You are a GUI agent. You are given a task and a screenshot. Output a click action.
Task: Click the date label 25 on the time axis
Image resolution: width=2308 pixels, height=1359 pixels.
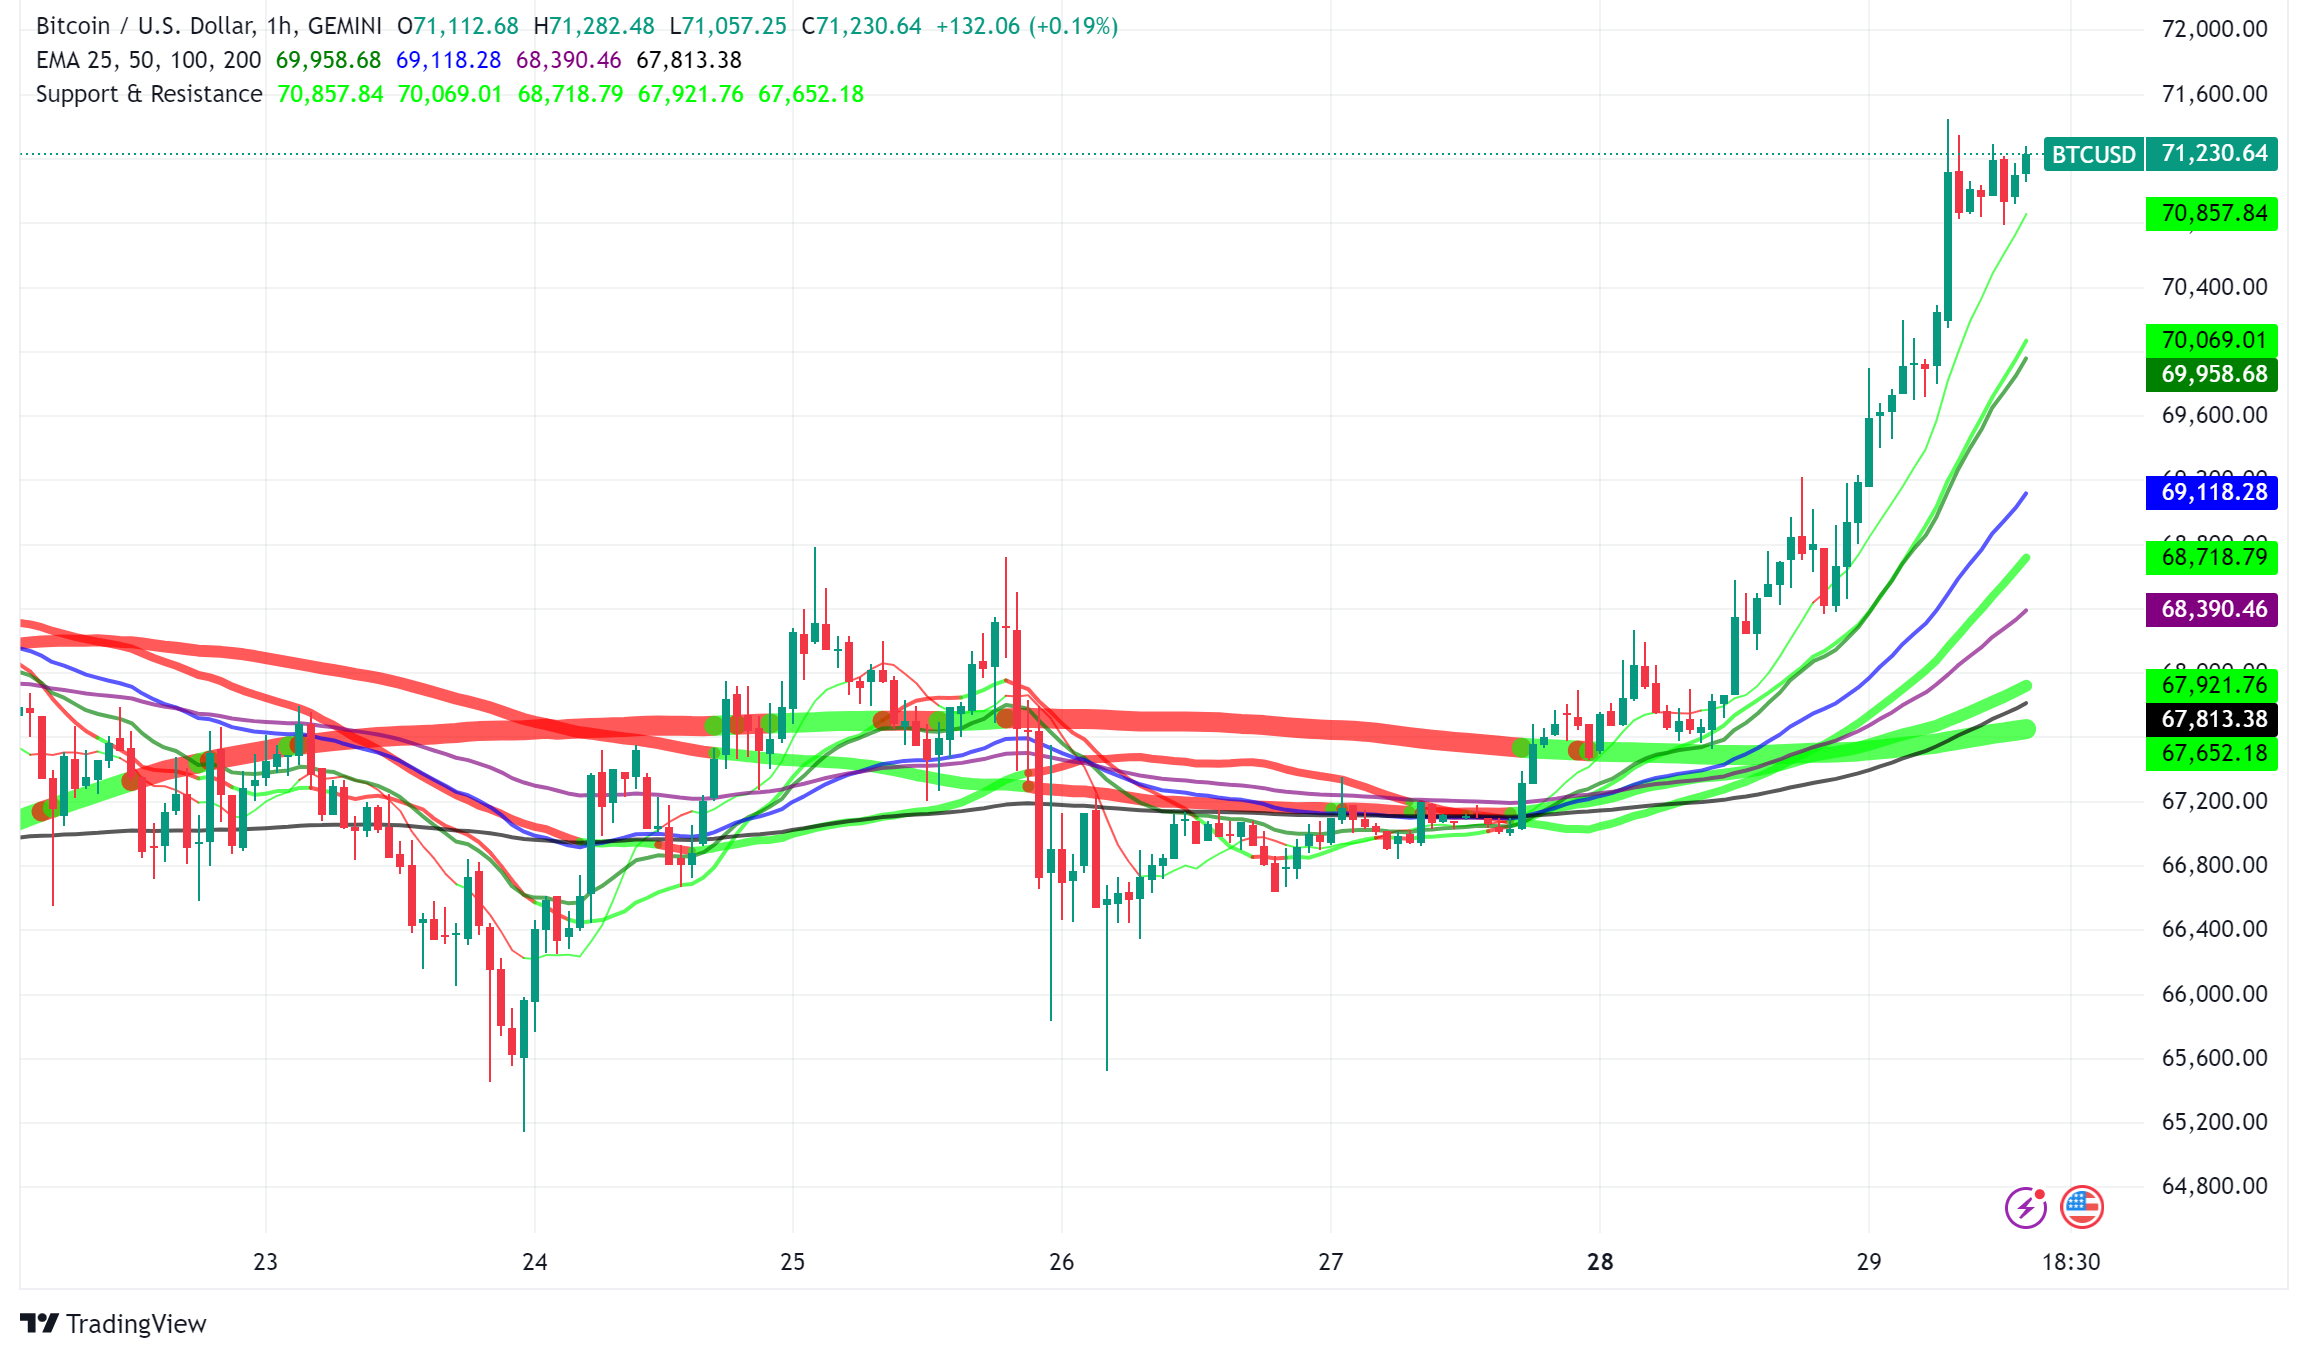point(793,1262)
